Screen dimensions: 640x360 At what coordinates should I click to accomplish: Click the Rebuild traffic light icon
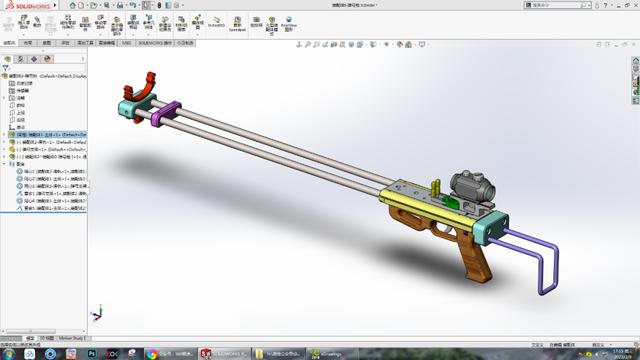tap(160, 5)
